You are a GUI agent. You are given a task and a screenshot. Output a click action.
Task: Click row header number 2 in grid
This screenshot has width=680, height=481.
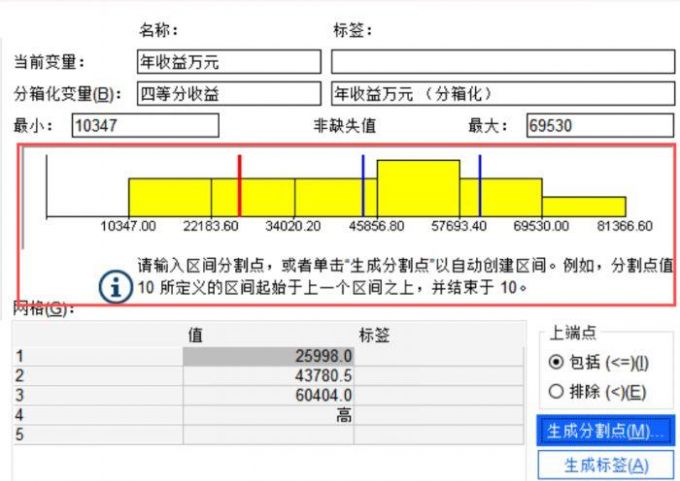pos(98,376)
